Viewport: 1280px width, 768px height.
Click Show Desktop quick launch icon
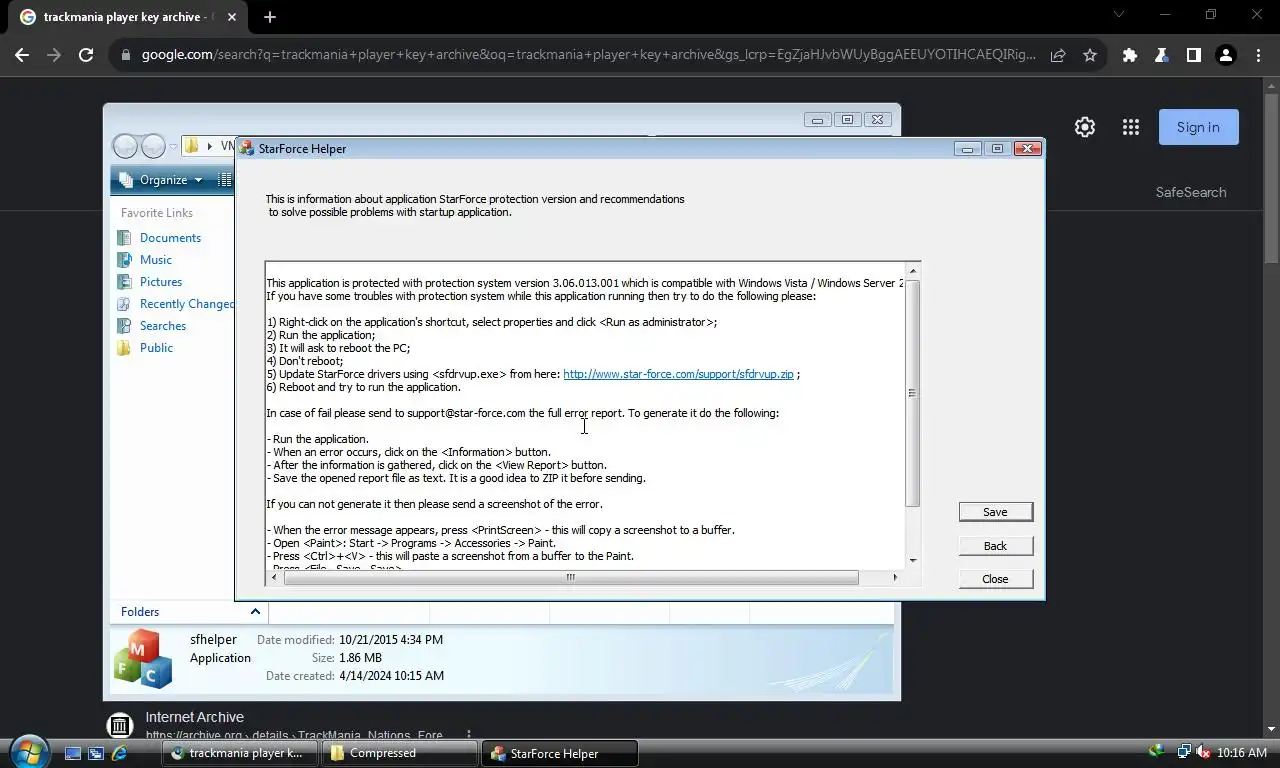[72, 753]
